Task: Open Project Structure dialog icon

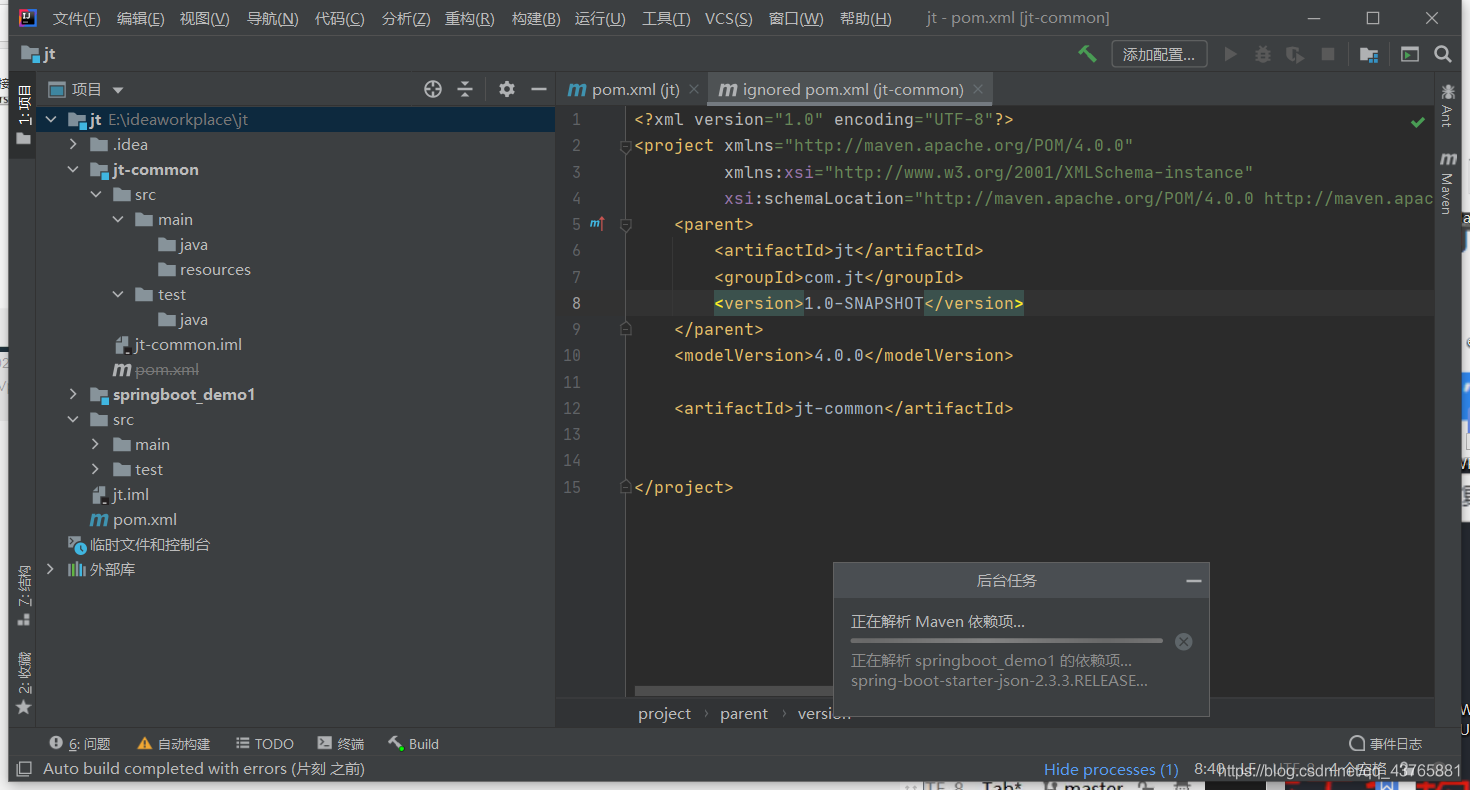Action: 1369,54
